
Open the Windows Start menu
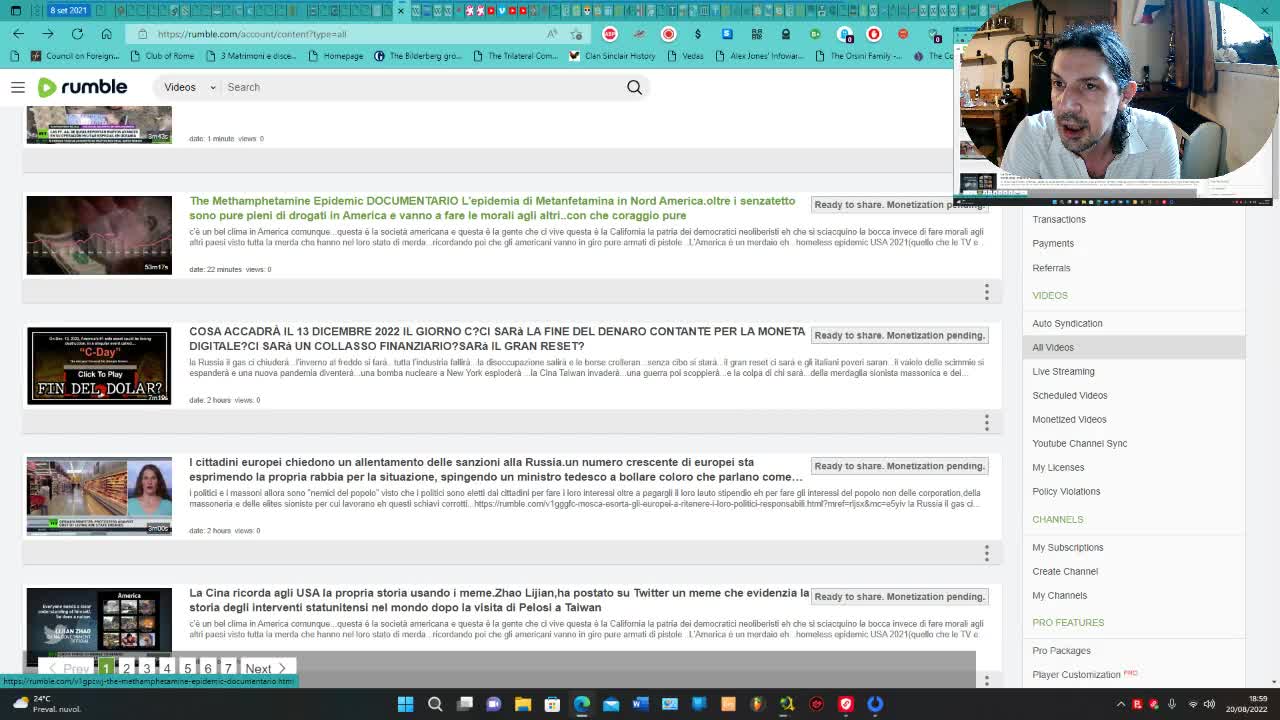click(x=405, y=704)
